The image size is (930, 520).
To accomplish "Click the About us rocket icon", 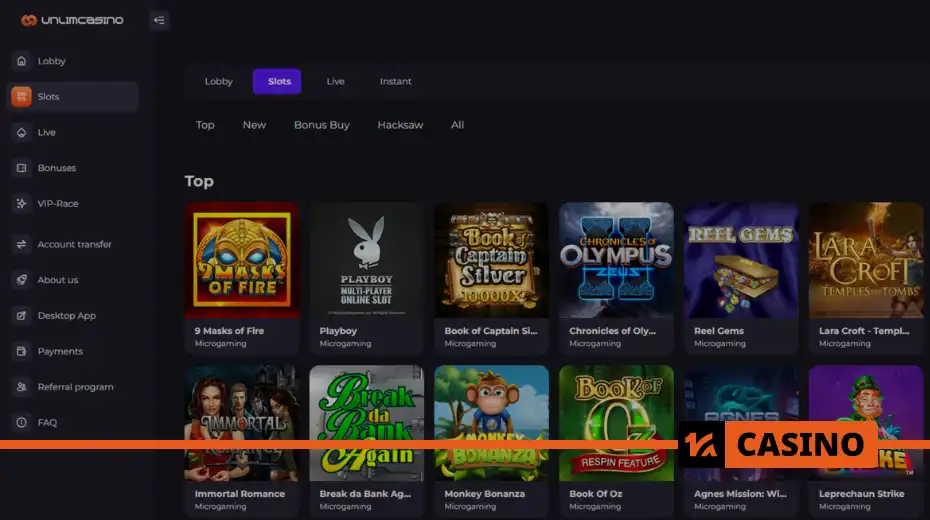I will [x=21, y=280].
